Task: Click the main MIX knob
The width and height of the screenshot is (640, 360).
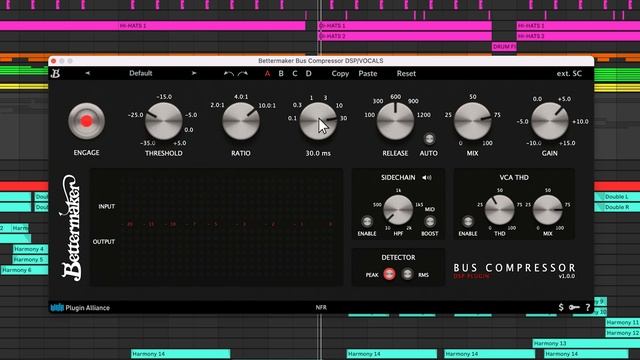Action: click(472, 121)
